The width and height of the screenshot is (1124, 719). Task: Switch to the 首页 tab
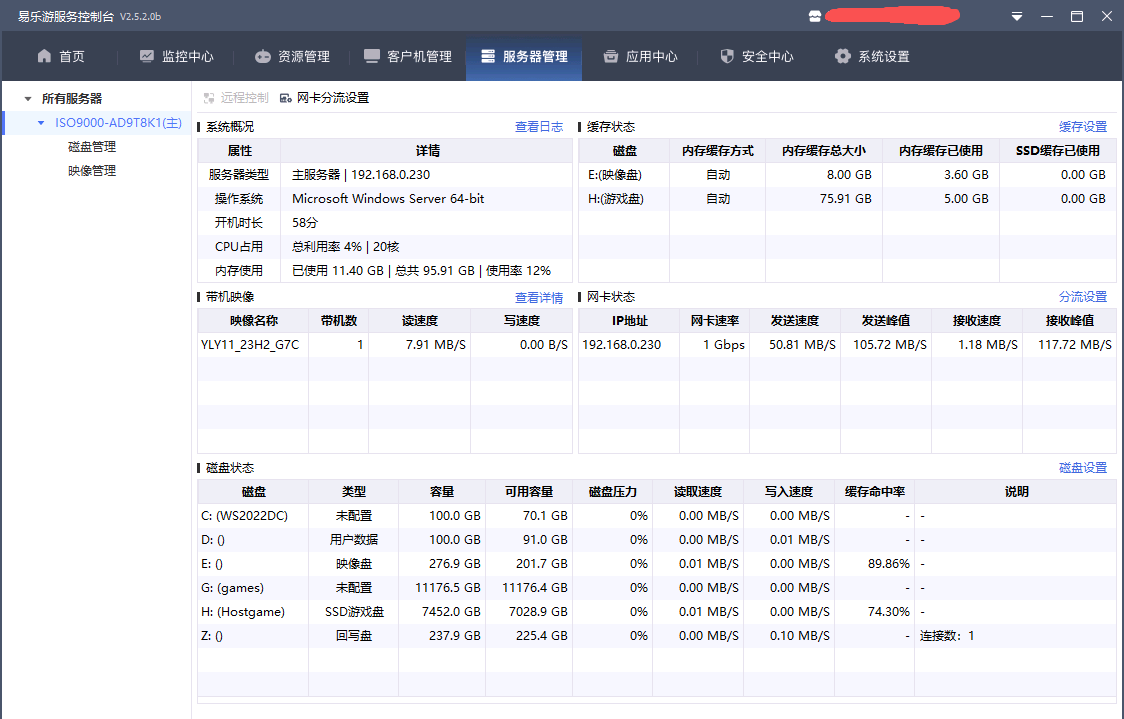coord(60,56)
